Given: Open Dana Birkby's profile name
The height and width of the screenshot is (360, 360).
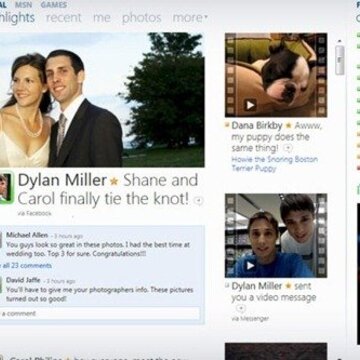Looking at the screenshot, I should pyautogui.click(x=257, y=126).
